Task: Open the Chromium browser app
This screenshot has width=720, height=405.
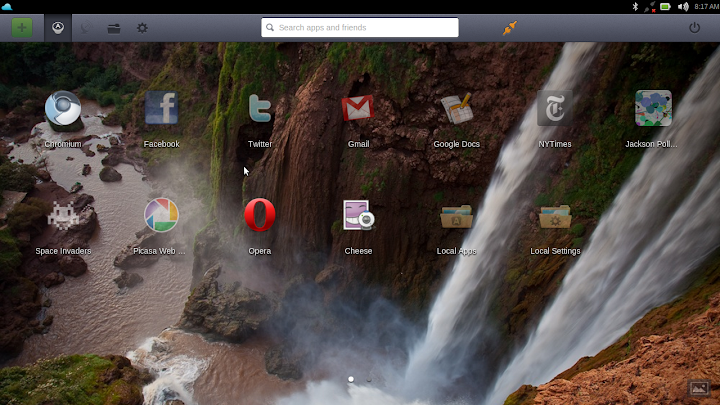Action: click(63, 109)
